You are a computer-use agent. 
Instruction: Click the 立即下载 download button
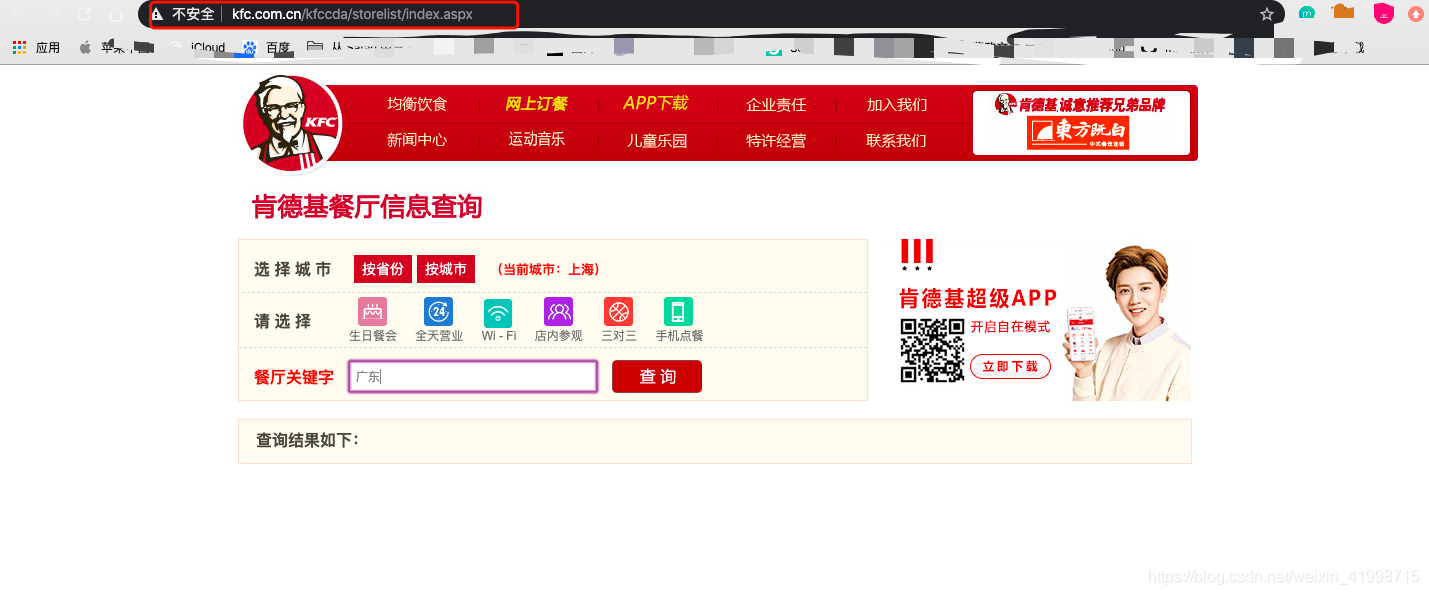[x=1010, y=367]
